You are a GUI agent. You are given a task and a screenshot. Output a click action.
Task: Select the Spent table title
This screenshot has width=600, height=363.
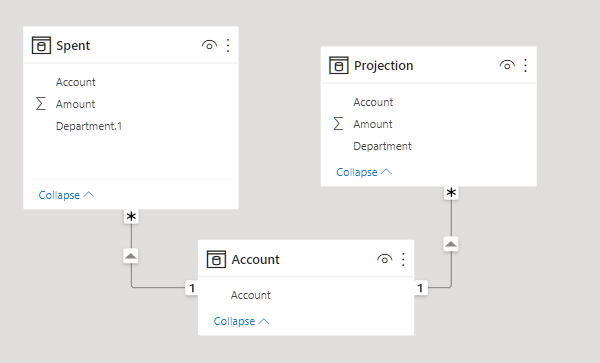(73, 46)
